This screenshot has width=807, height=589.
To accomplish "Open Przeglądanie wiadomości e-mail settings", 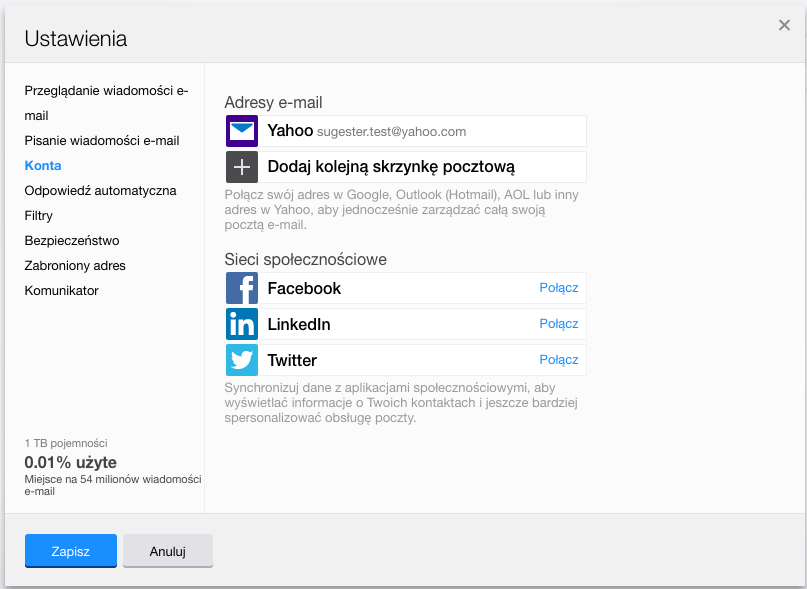I will tap(106, 103).
